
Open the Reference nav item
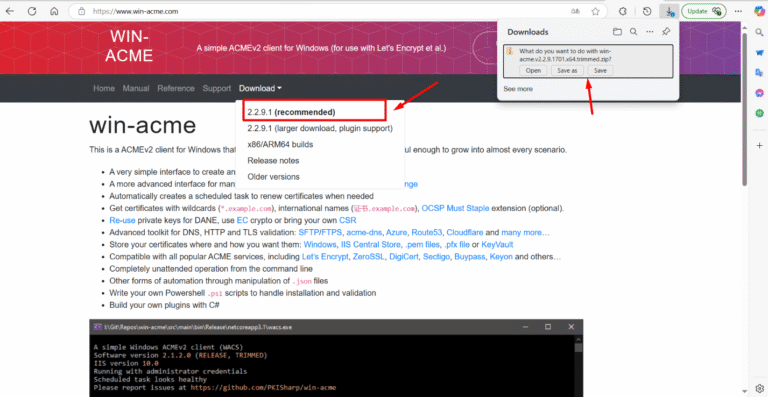point(176,89)
